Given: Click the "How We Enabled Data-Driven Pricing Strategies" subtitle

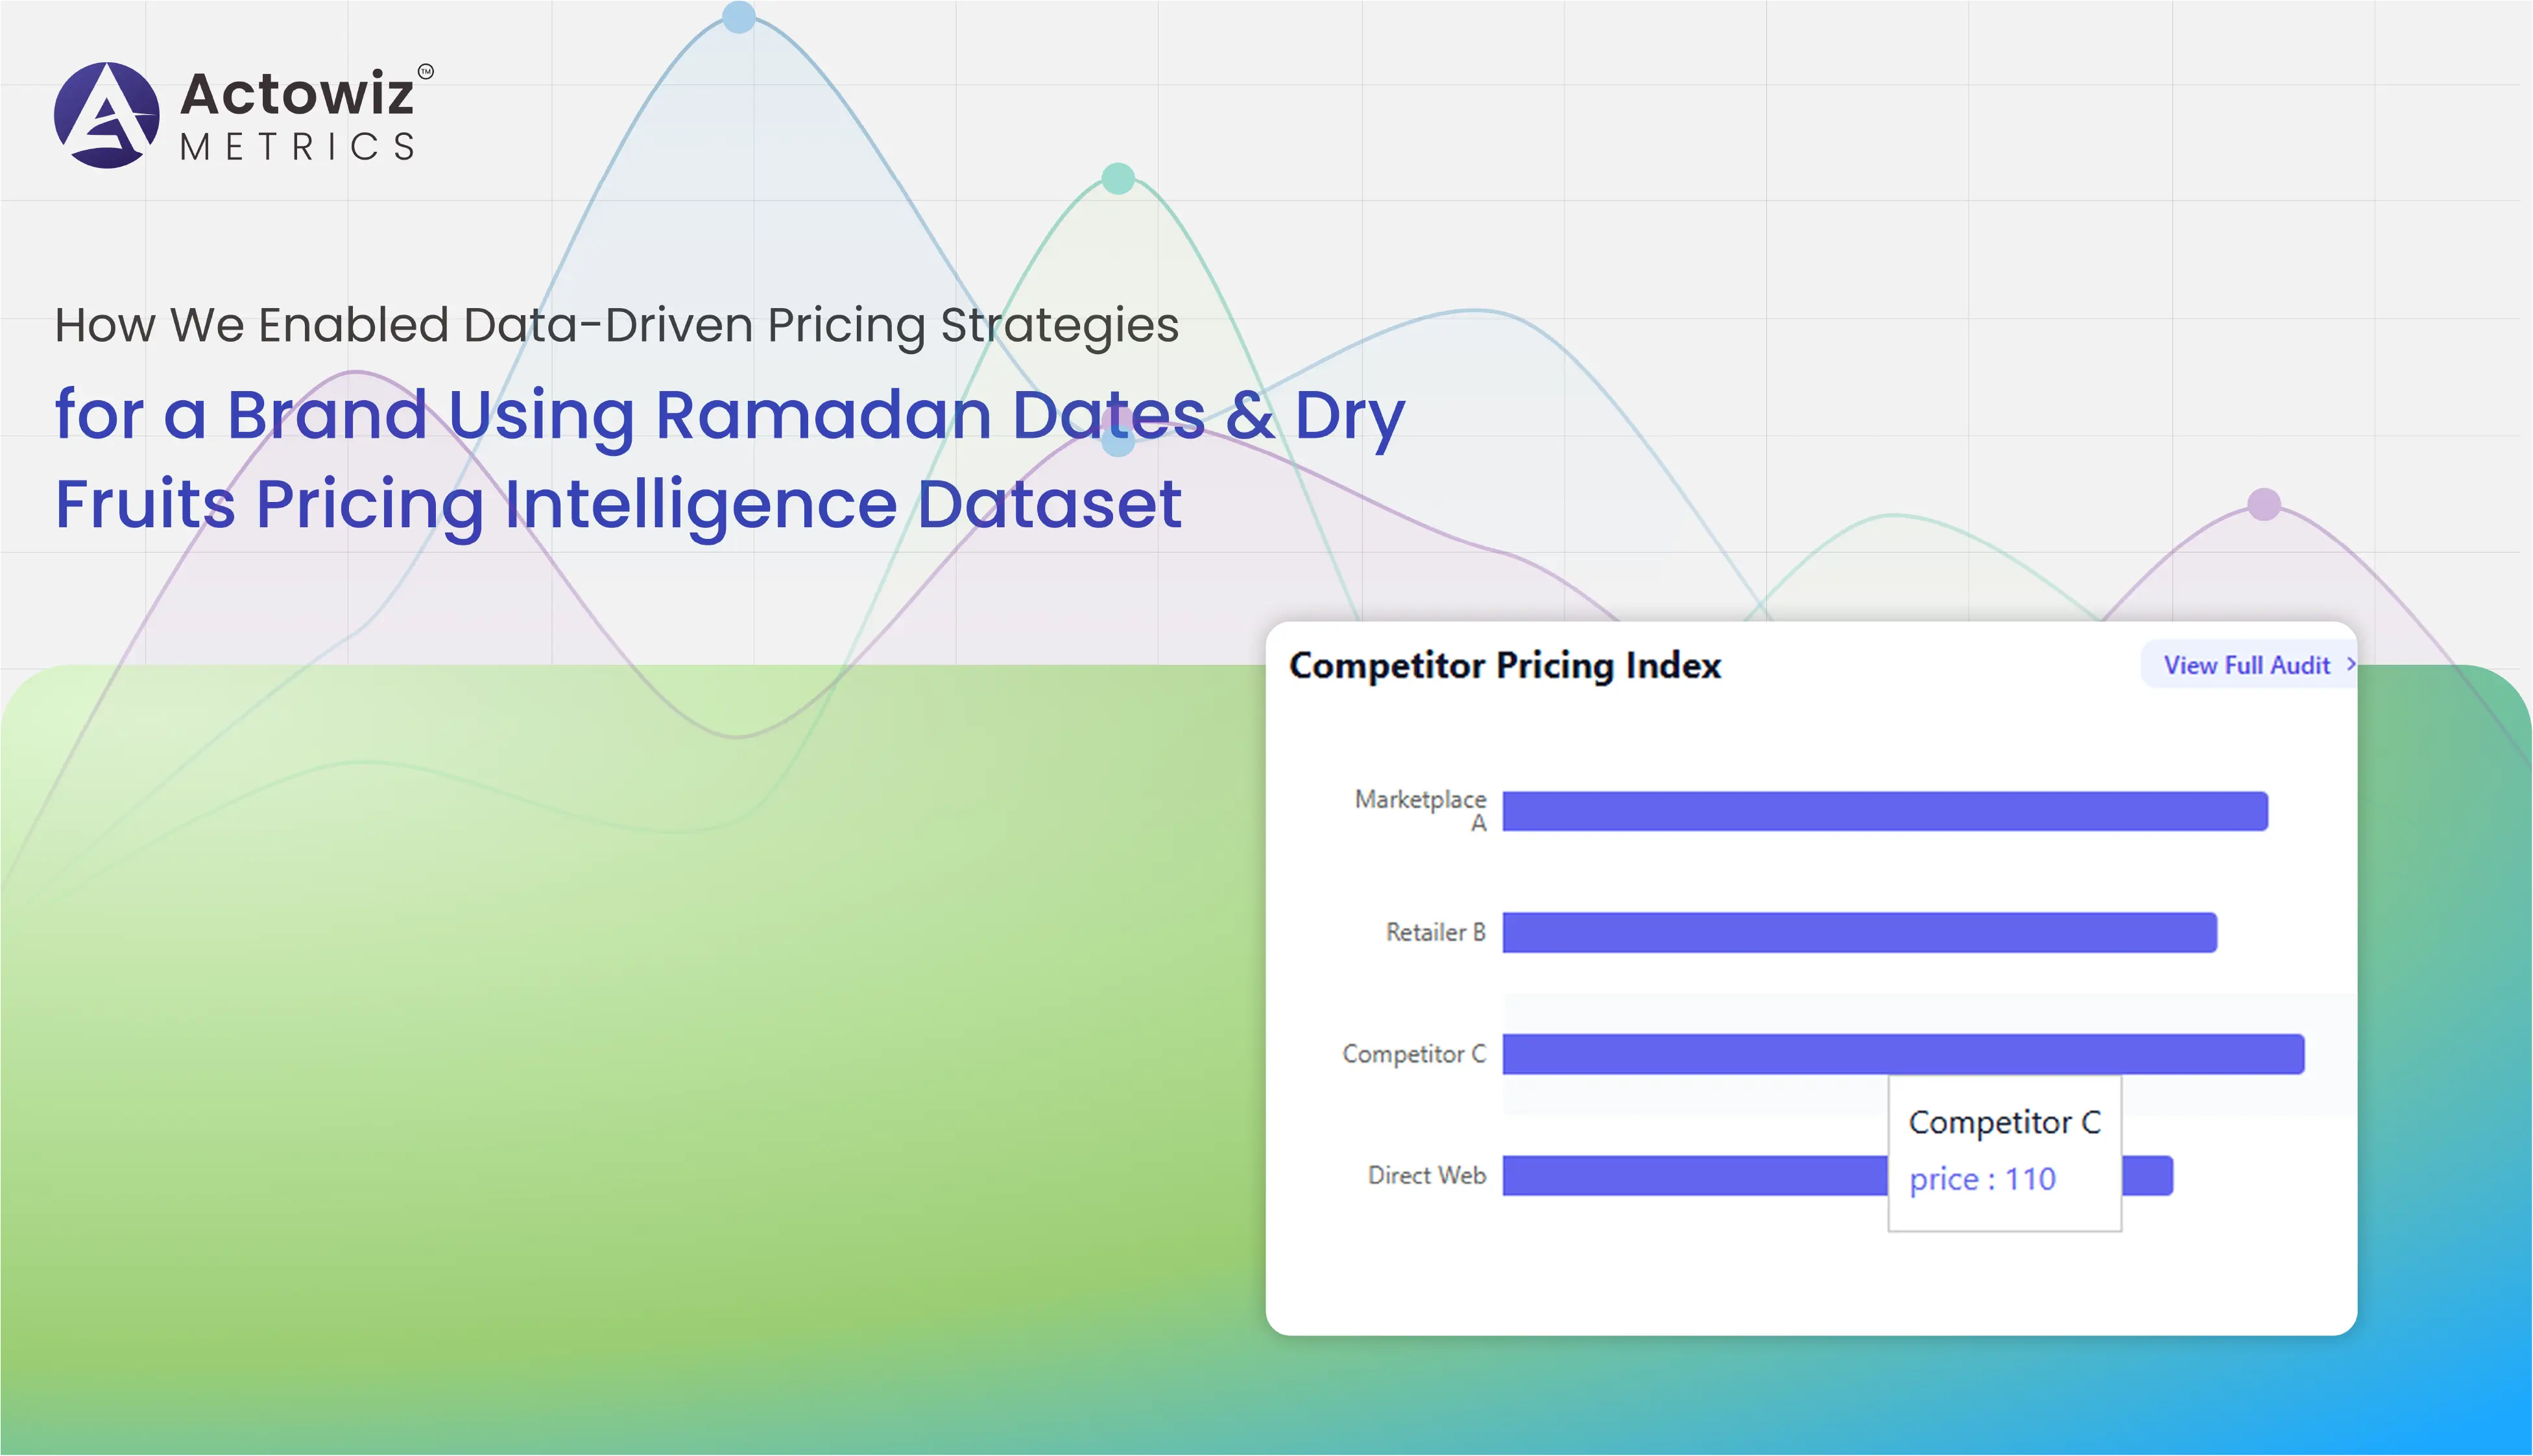Looking at the screenshot, I should point(616,325).
